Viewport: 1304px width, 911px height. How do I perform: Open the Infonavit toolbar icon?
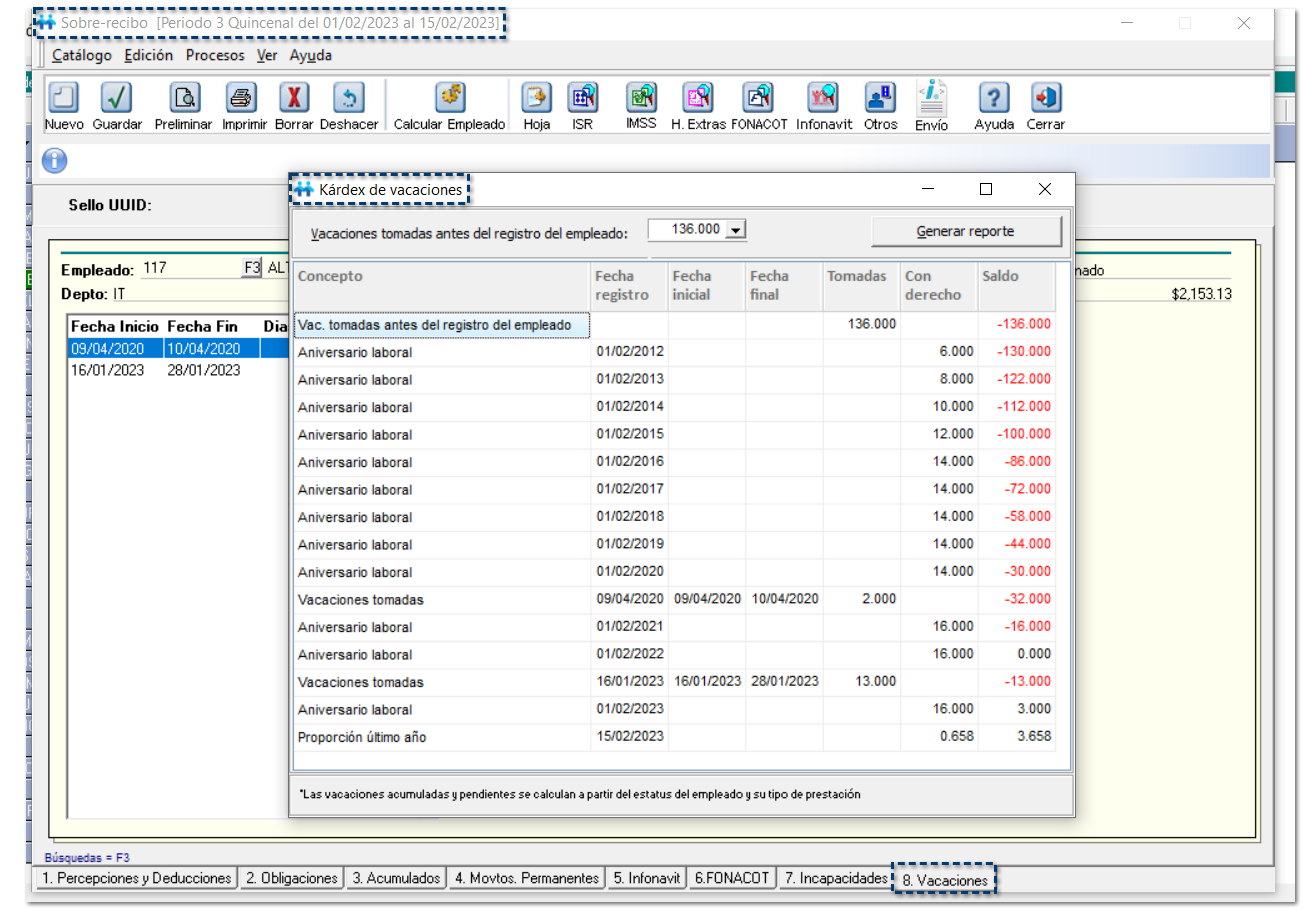point(823,98)
